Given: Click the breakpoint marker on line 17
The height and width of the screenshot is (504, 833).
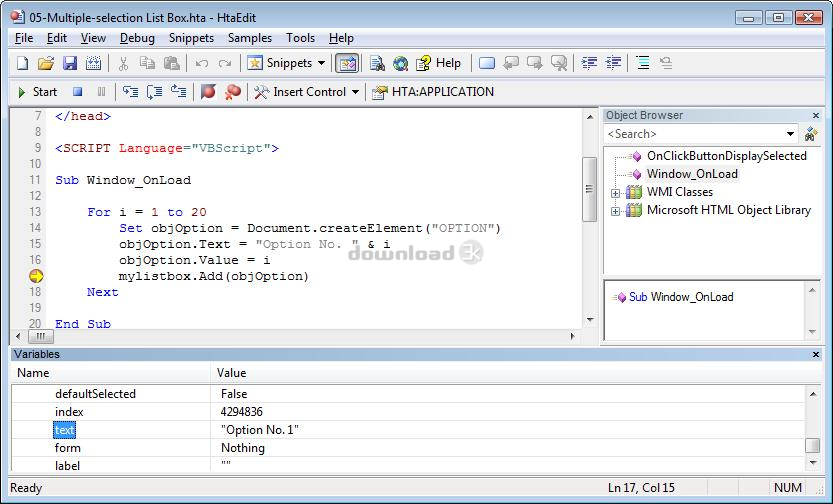Looking at the screenshot, I should click(36, 276).
